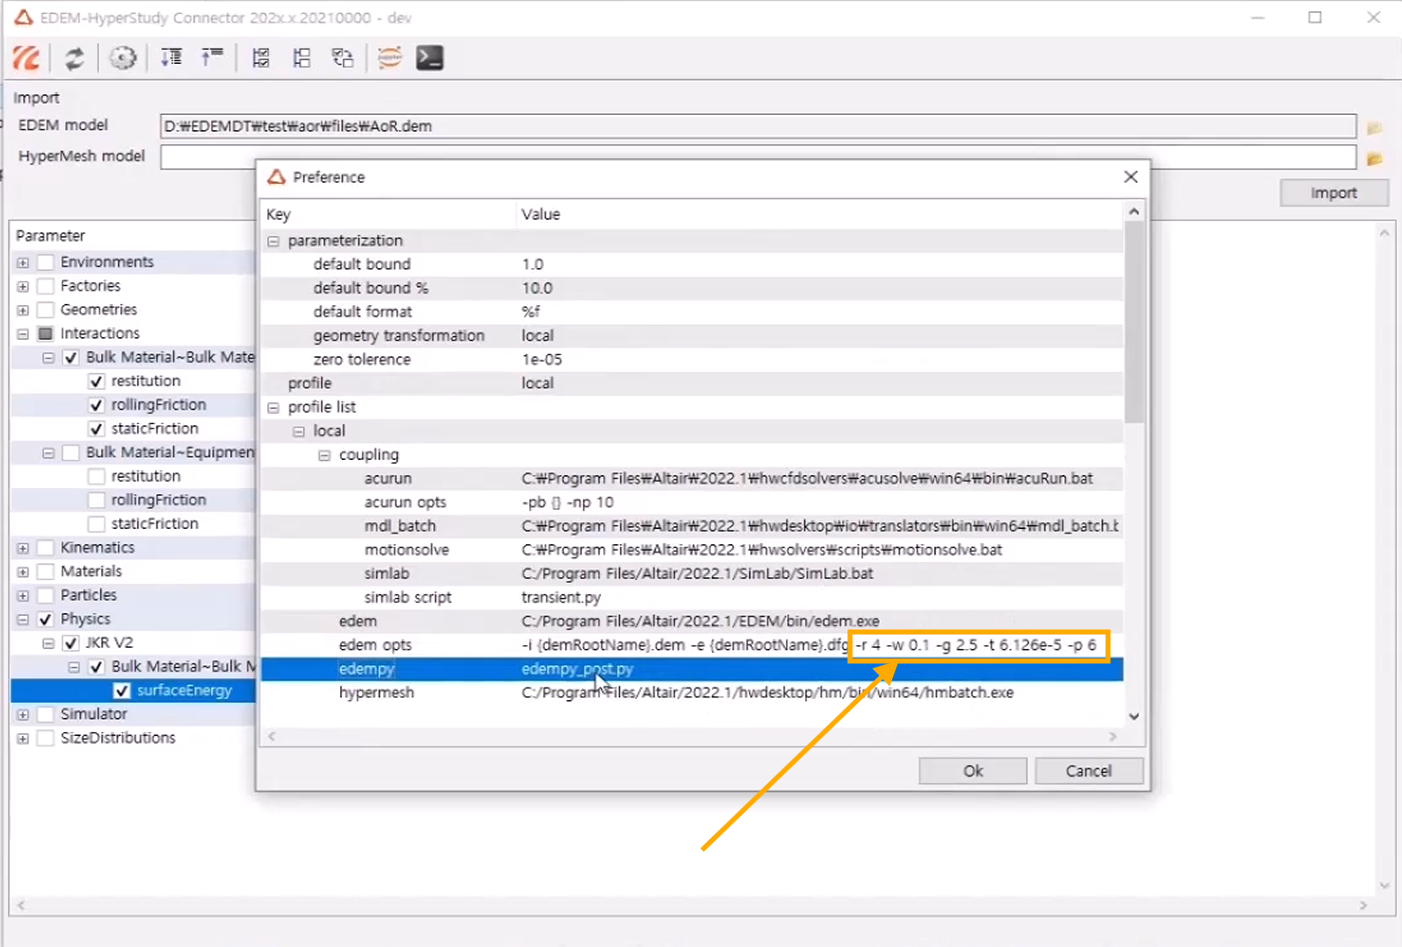Select the 'acurun opts' row
The width and height of the screenshot is (1402, 947).
[x=692, y=503]
